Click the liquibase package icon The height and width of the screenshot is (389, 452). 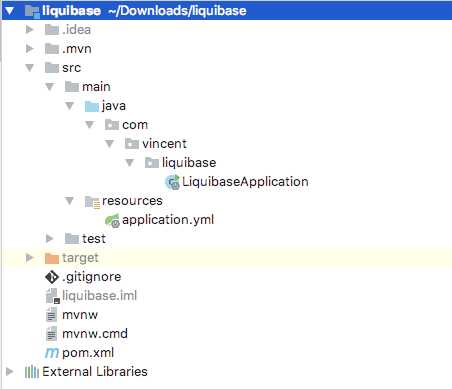[x=152, y=163]
